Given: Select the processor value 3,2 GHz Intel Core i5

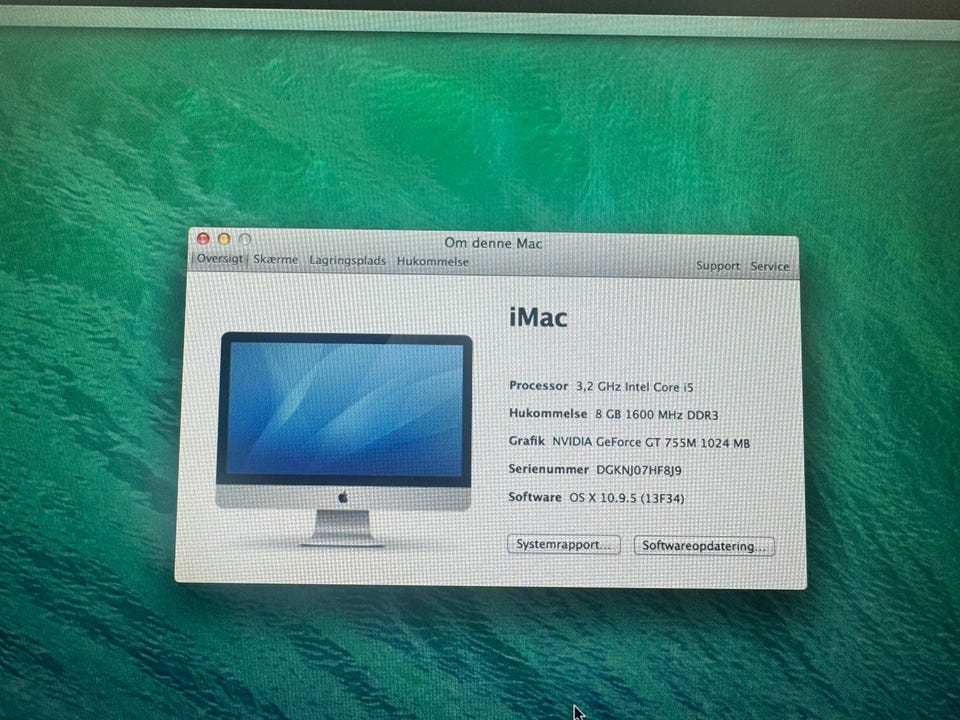Looking at the screenshot, I should [634, 387].
